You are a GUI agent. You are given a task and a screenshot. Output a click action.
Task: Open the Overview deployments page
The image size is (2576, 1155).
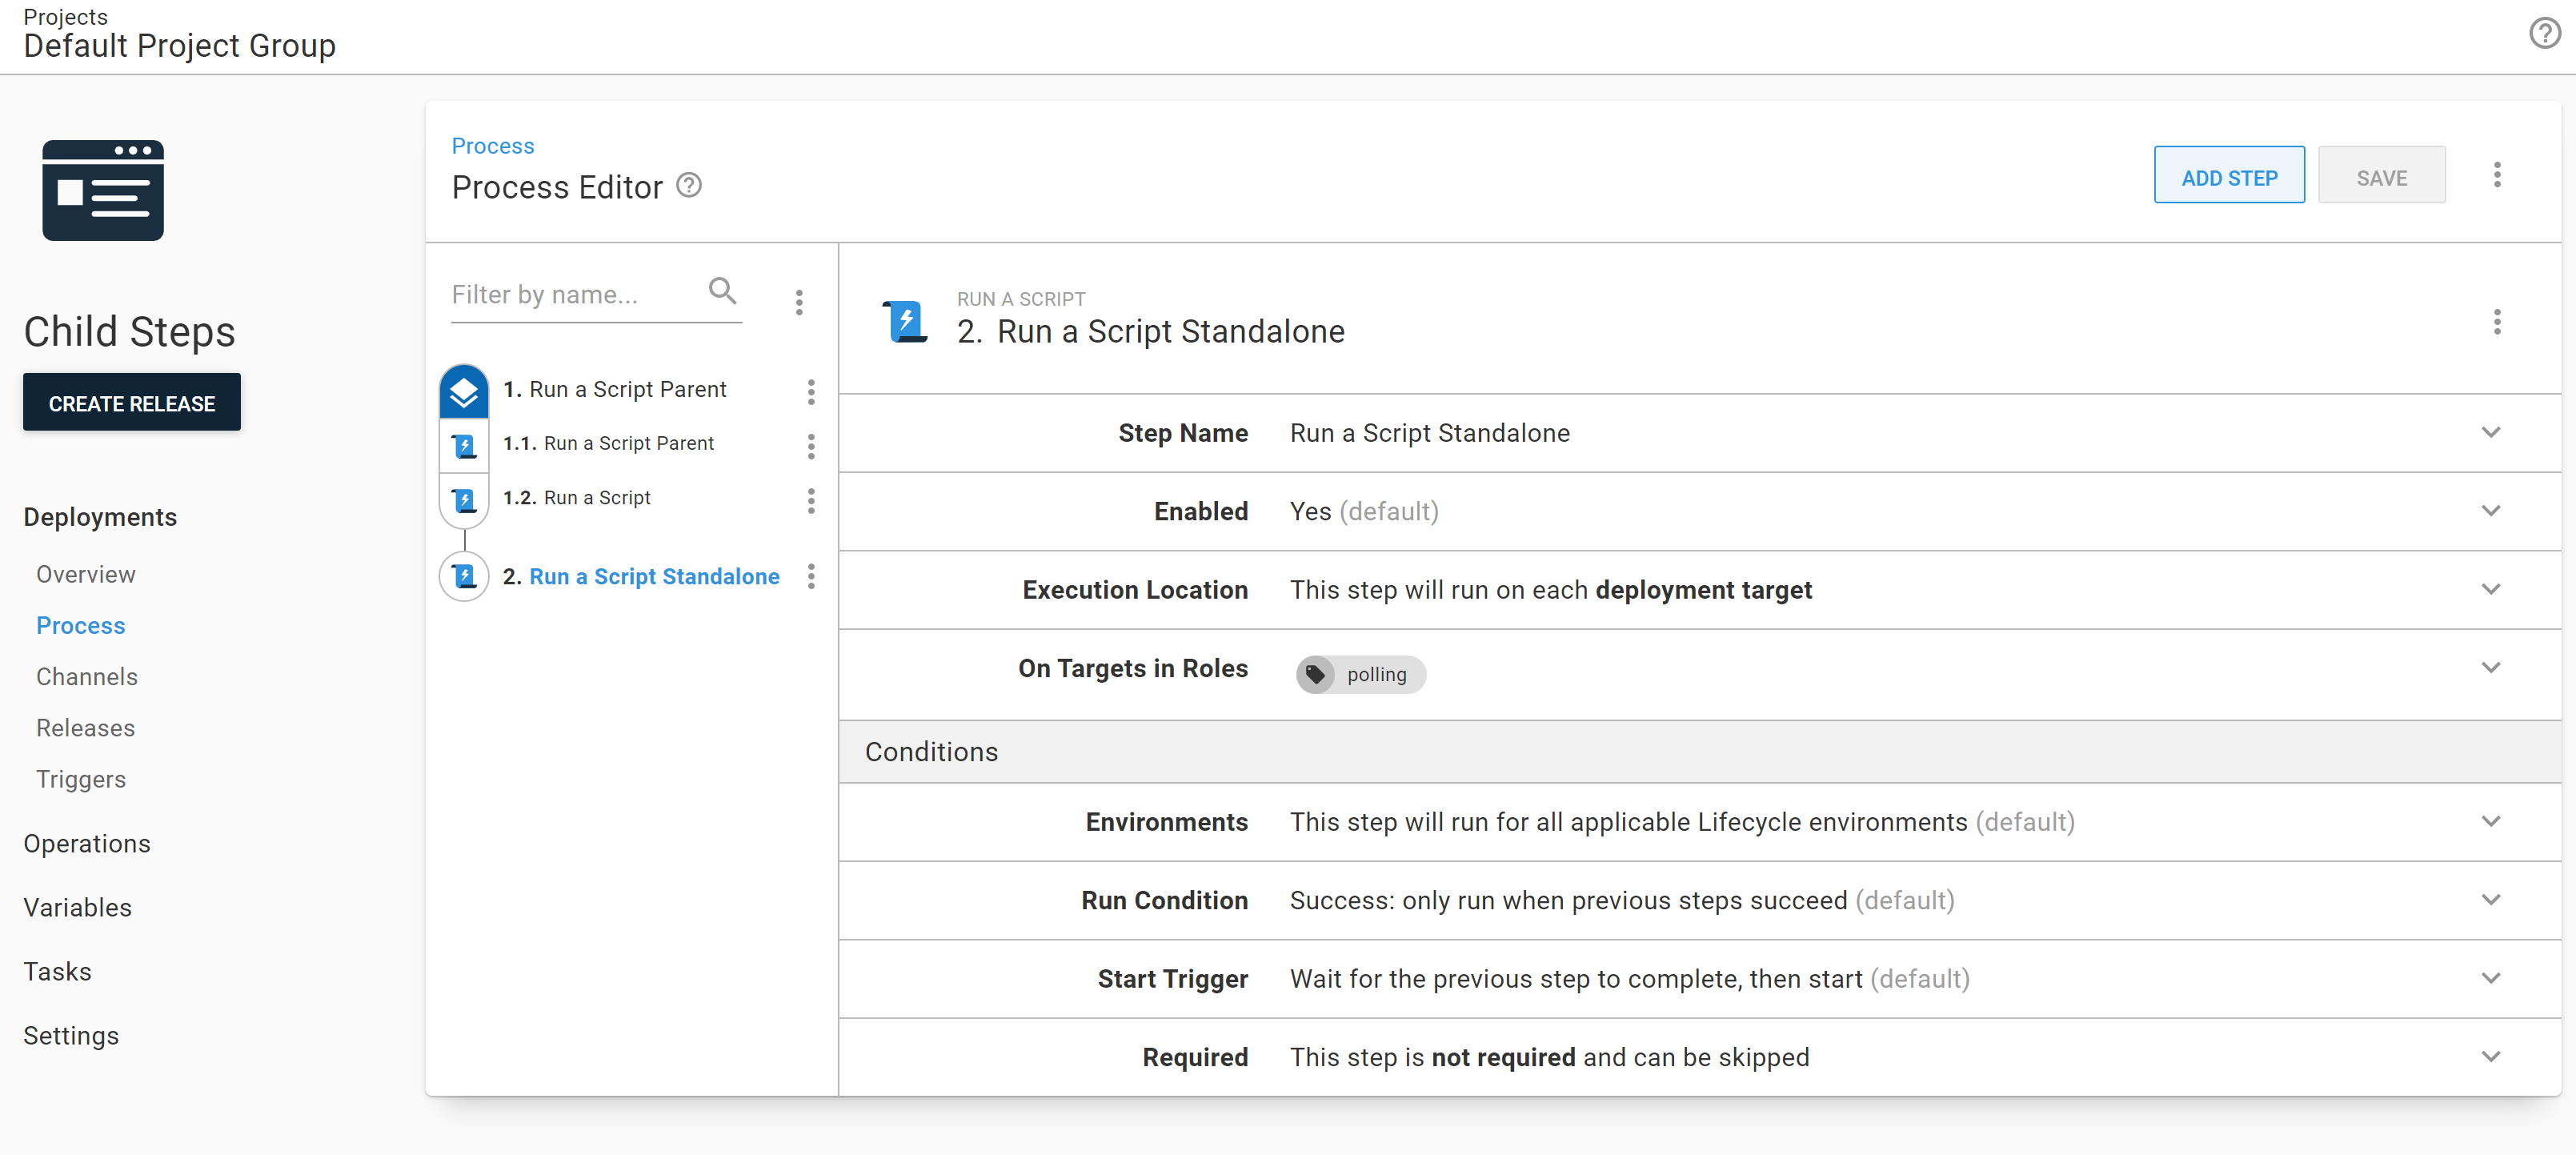pos(86,574)
